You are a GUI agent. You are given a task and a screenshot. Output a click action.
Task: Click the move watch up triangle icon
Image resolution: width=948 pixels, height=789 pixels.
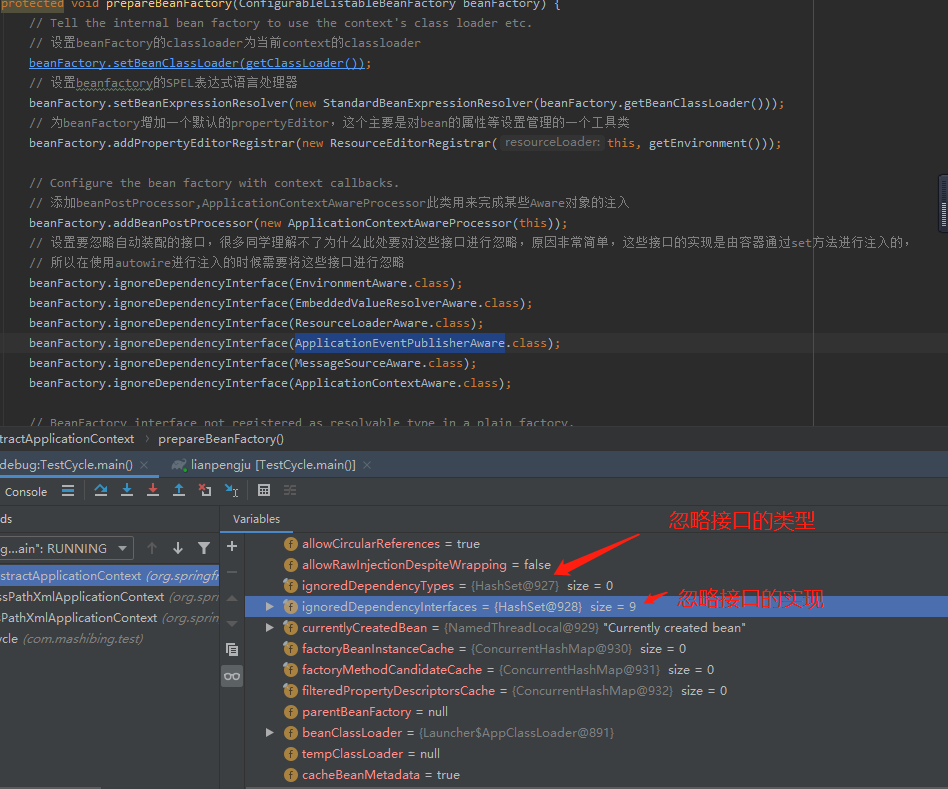click(x=232, y=598)
